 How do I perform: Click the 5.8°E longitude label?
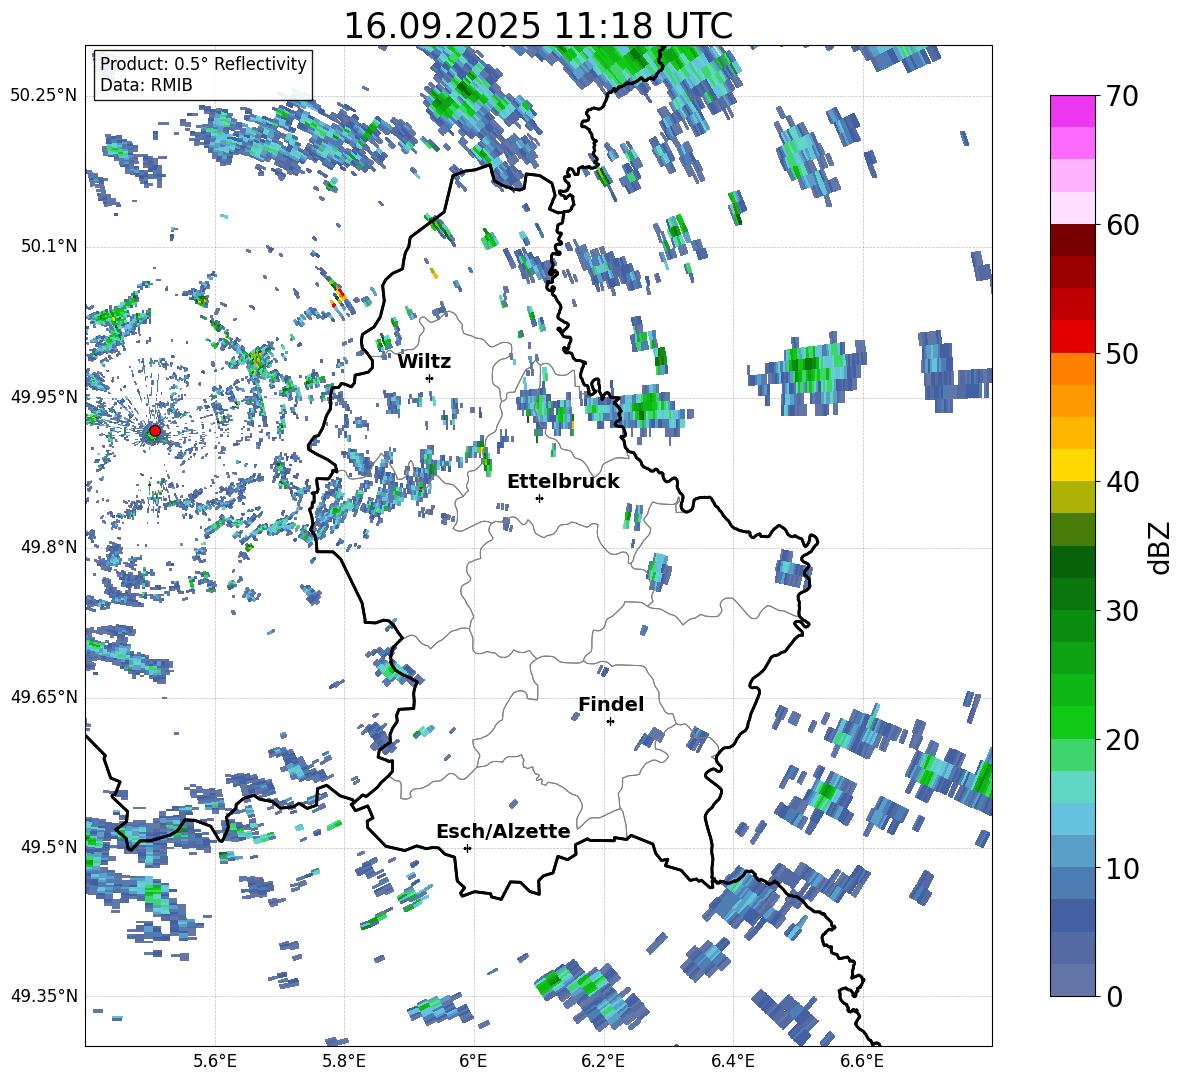(x=344, y=1061)
